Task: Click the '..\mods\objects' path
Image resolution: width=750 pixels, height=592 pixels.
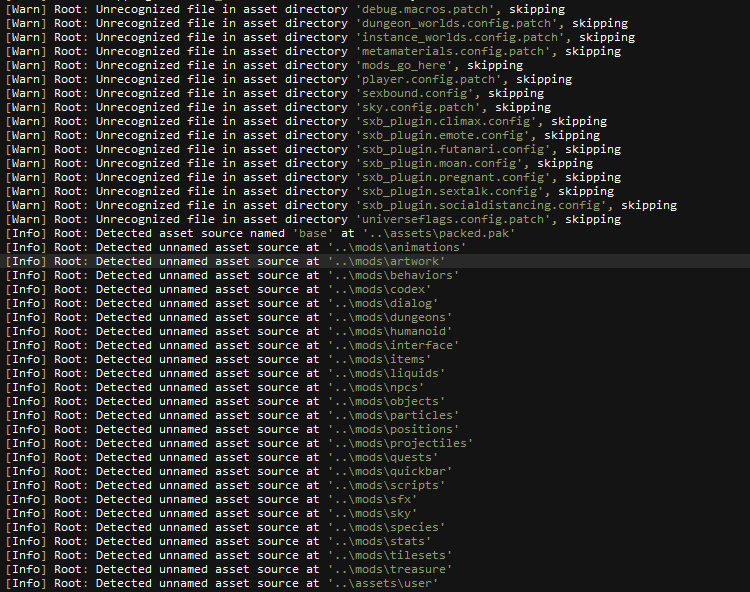Action: coord(386,401)
